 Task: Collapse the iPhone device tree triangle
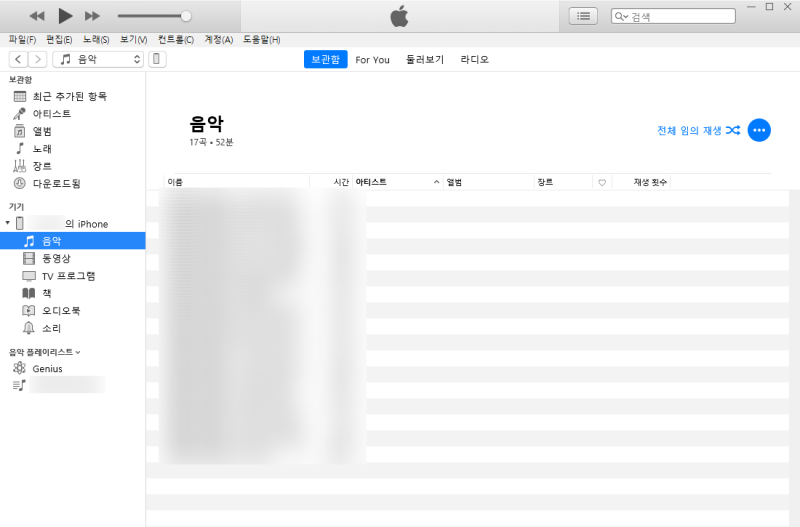click(7, 223)
